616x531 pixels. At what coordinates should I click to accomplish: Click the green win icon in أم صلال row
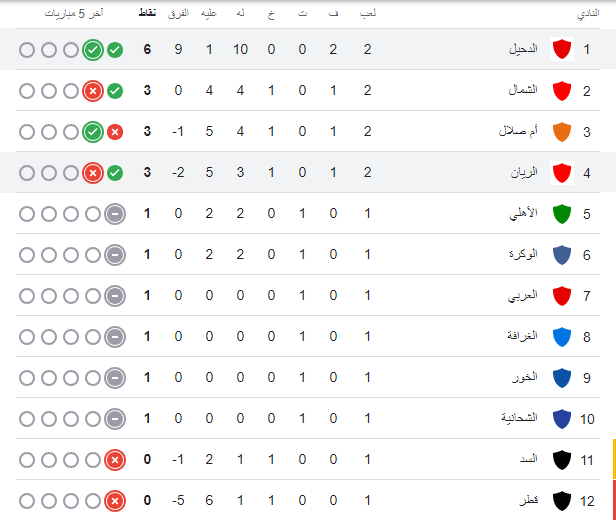92,132
